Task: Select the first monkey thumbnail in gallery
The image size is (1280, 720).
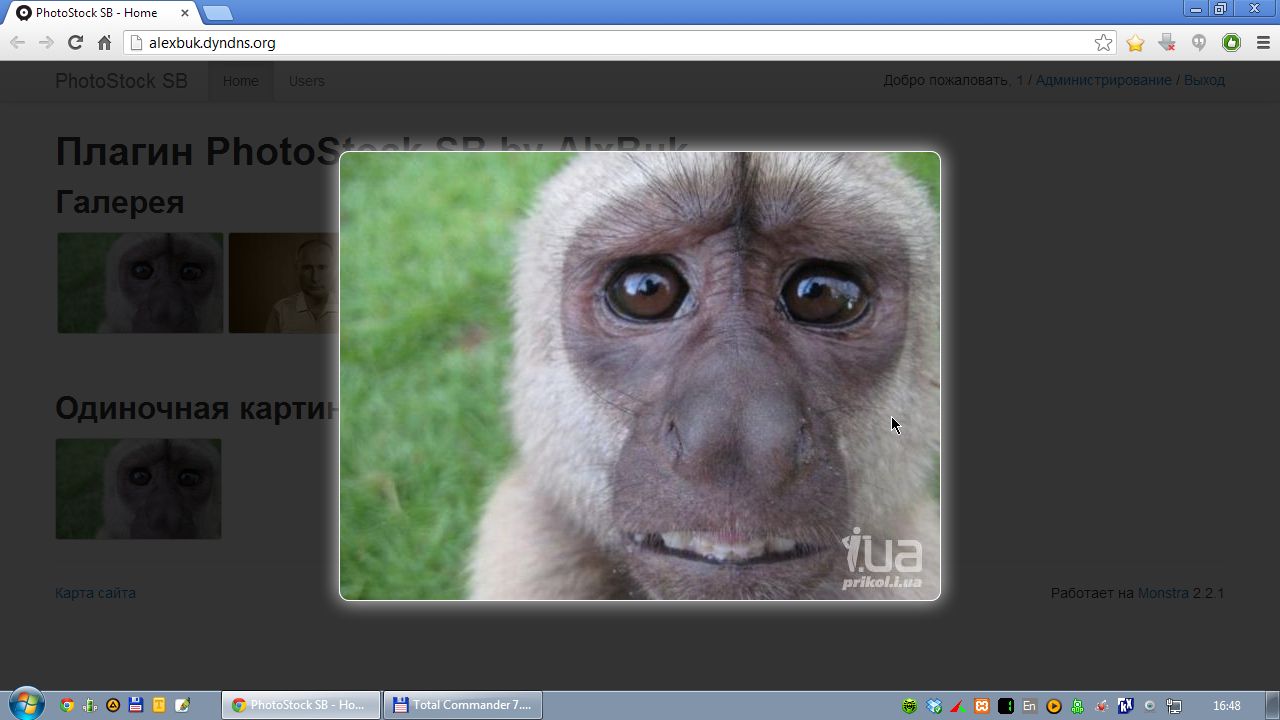Action: (x=140, y=283)
